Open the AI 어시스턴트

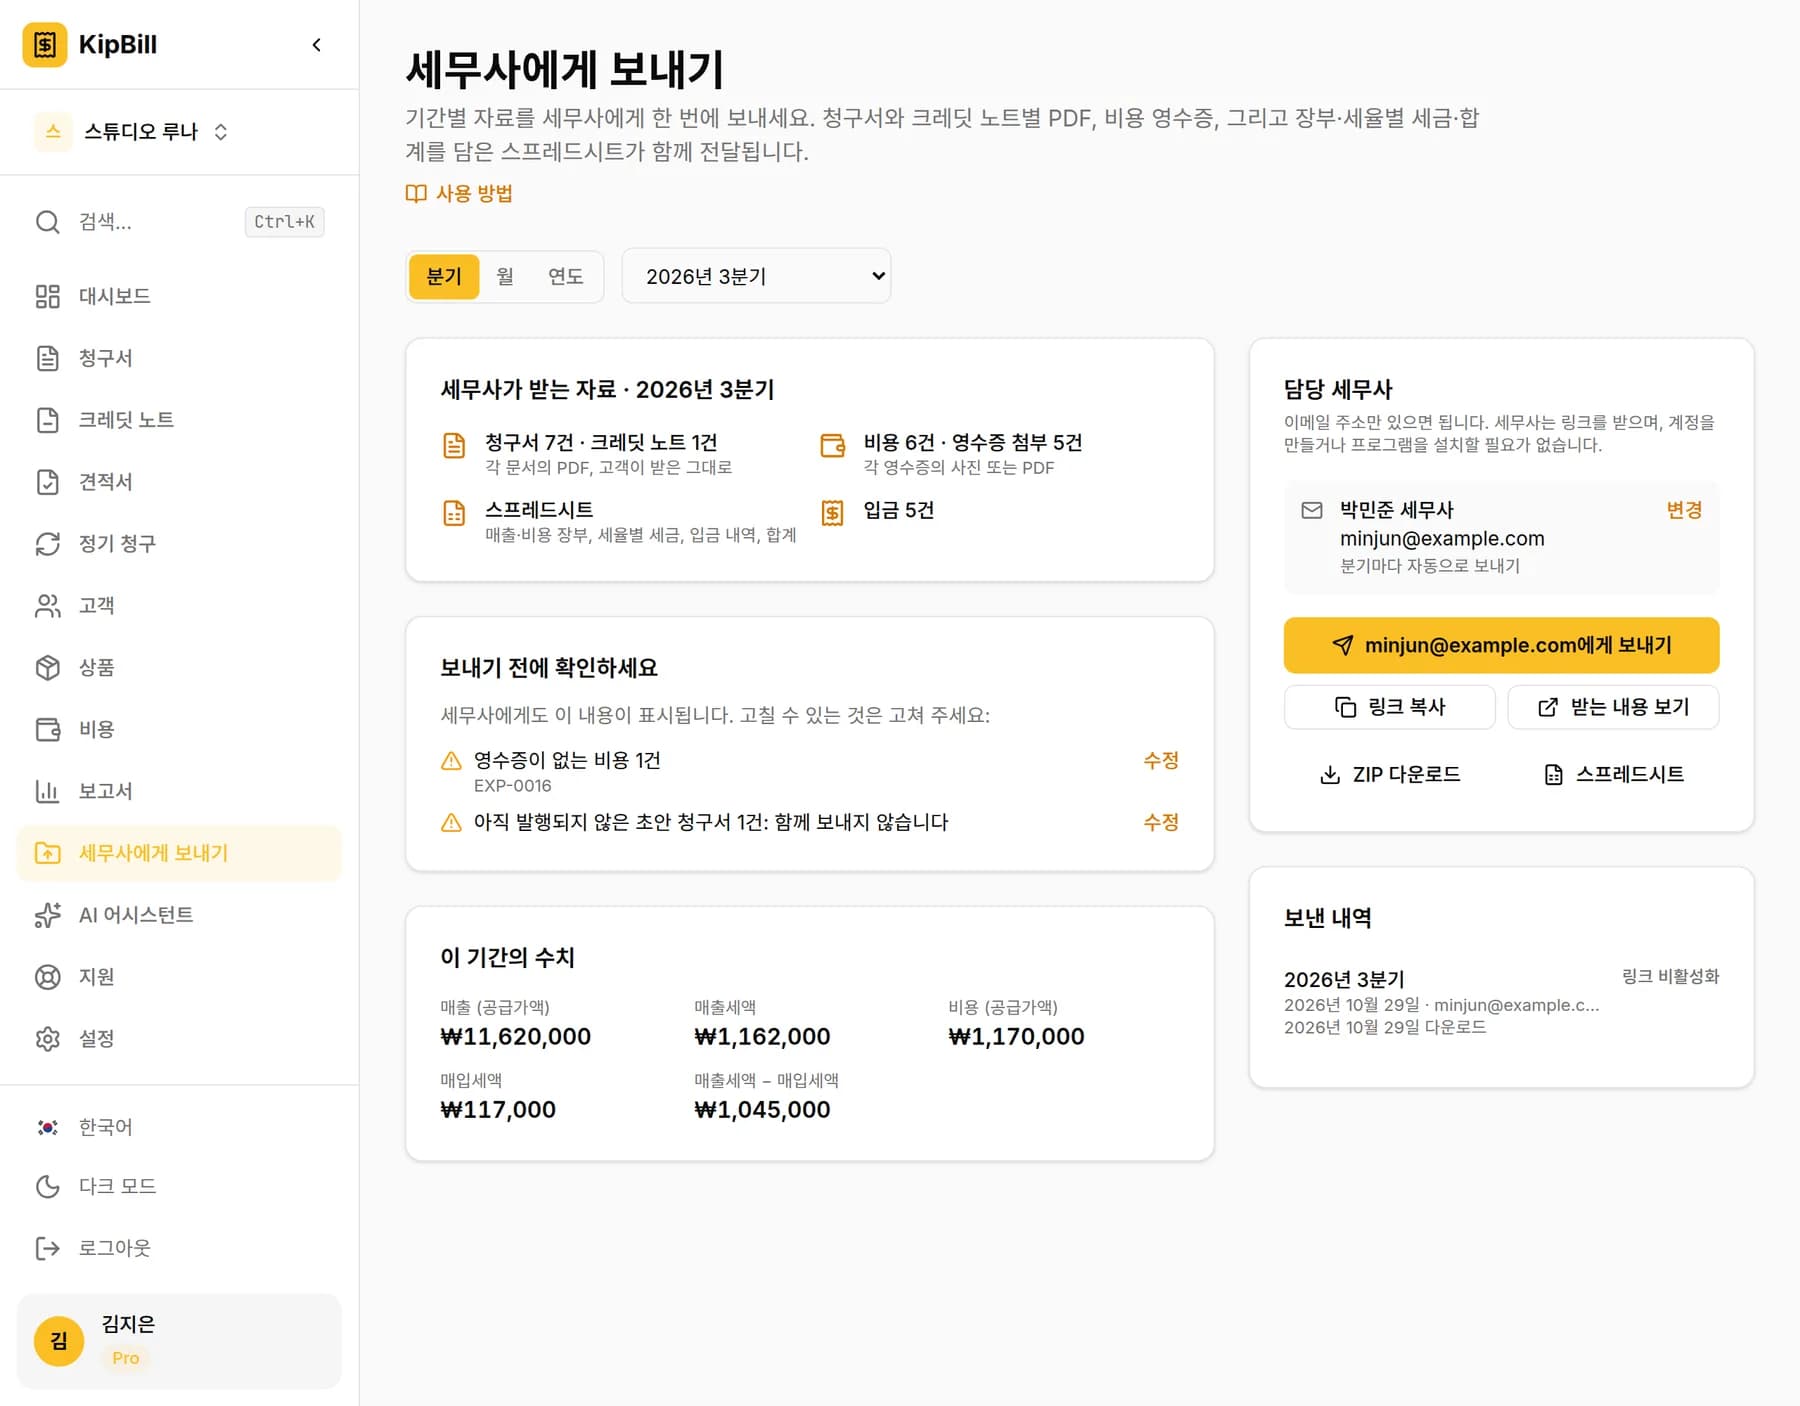tap(179, 915)
